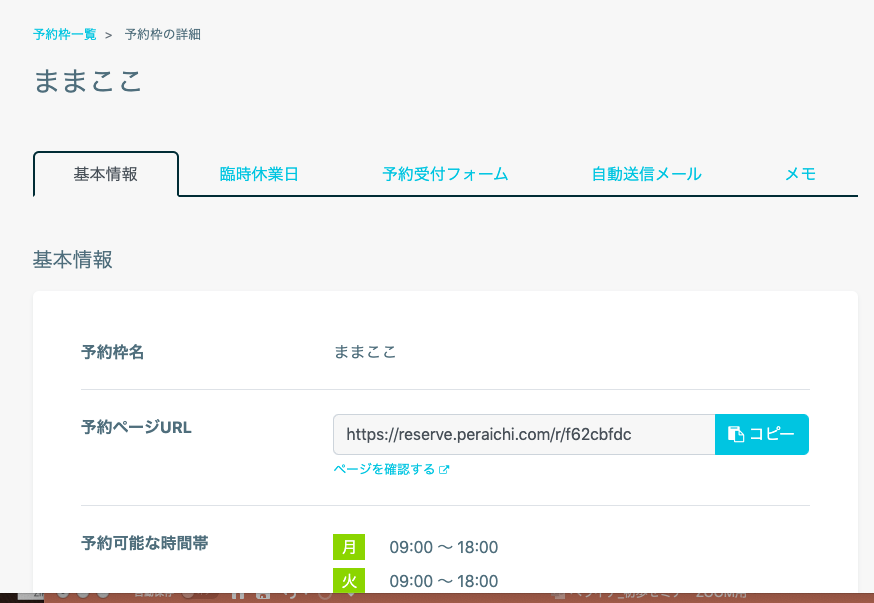
Task: Select the 基本情報 tab
Action: pyautogui.click(x=106, y=174)
